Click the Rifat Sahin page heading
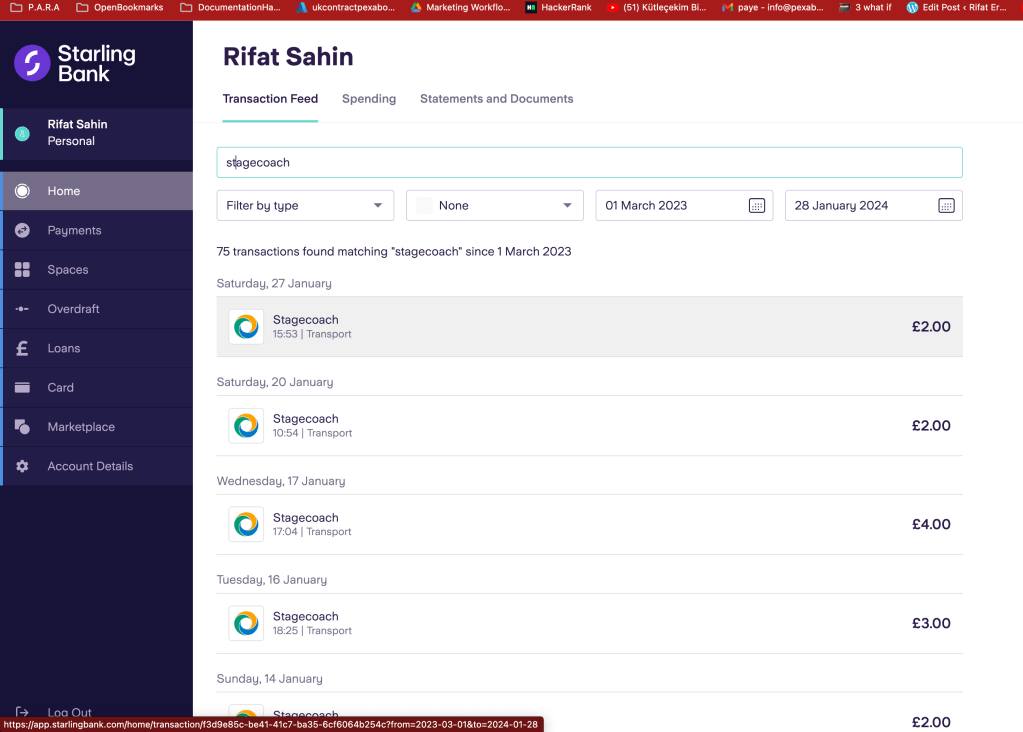 point(288,57)
